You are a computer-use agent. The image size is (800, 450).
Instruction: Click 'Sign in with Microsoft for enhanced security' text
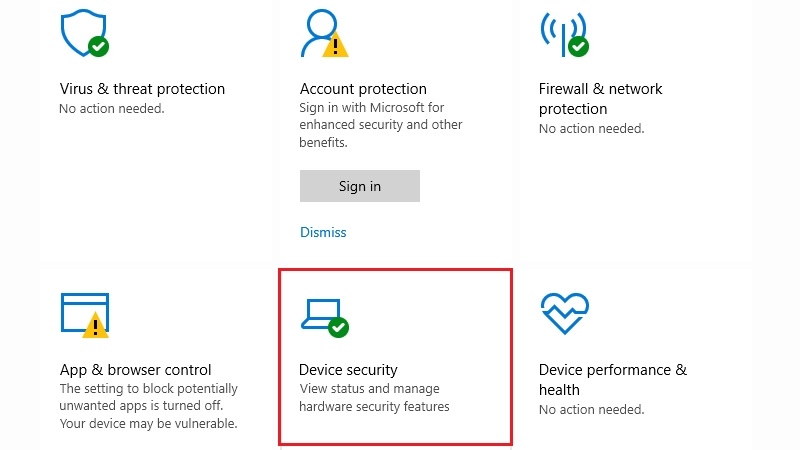point(381,125)
